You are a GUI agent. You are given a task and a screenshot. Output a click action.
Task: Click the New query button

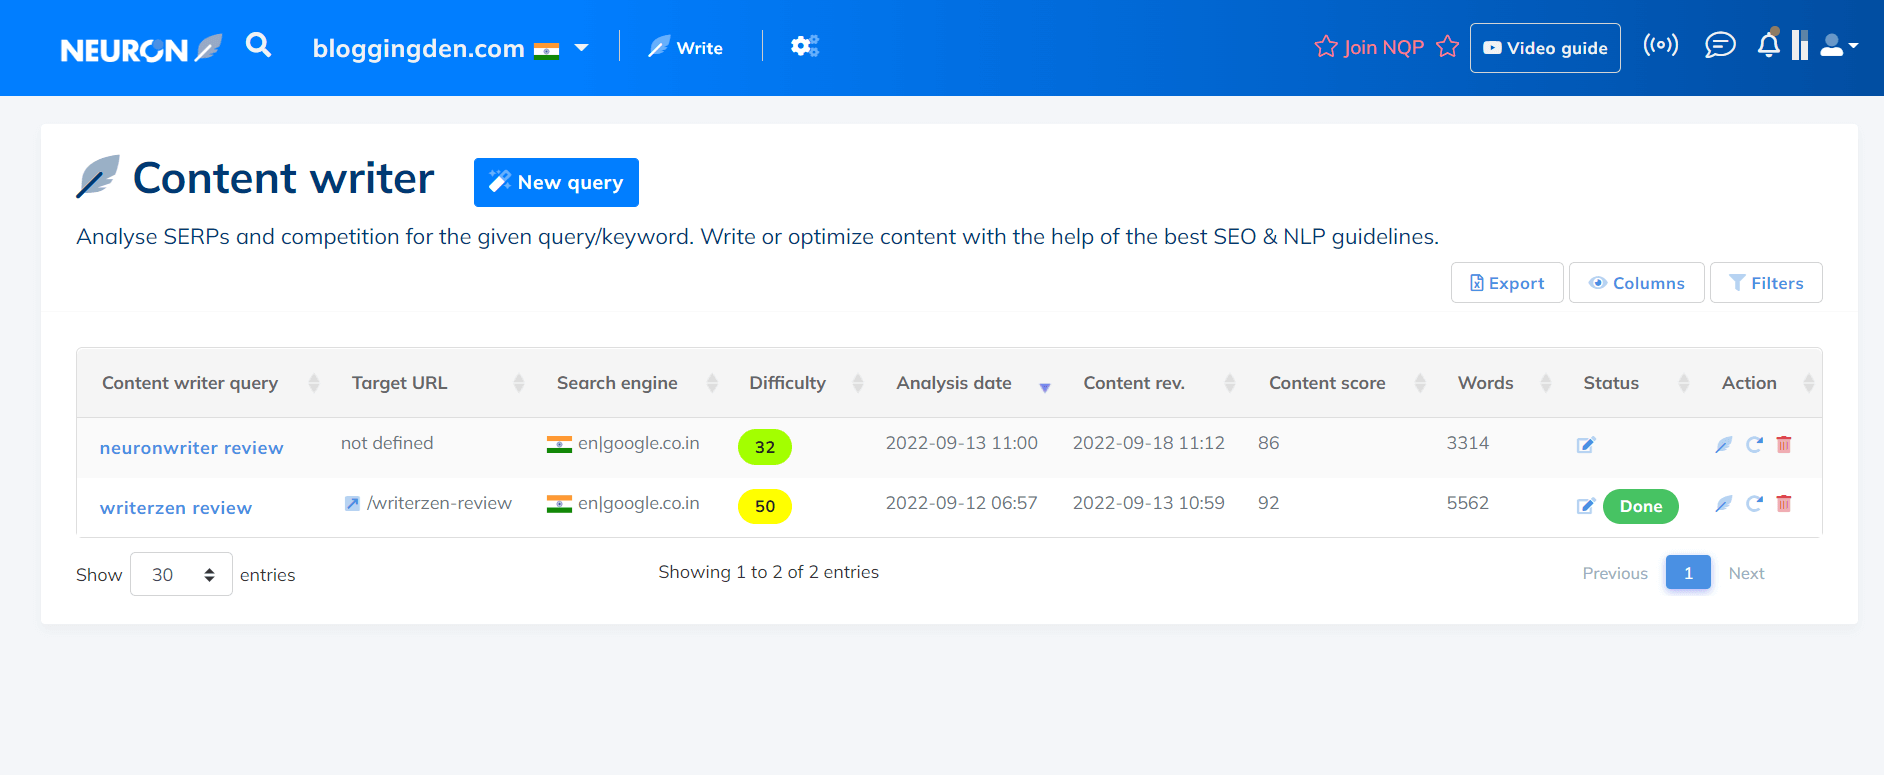[x=556, y=182]
